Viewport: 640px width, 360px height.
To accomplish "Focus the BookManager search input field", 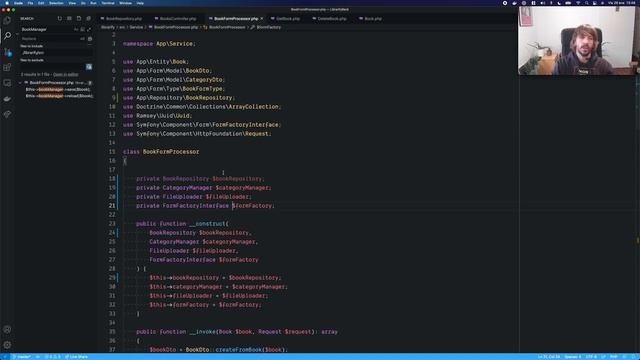I will (47, 29).
